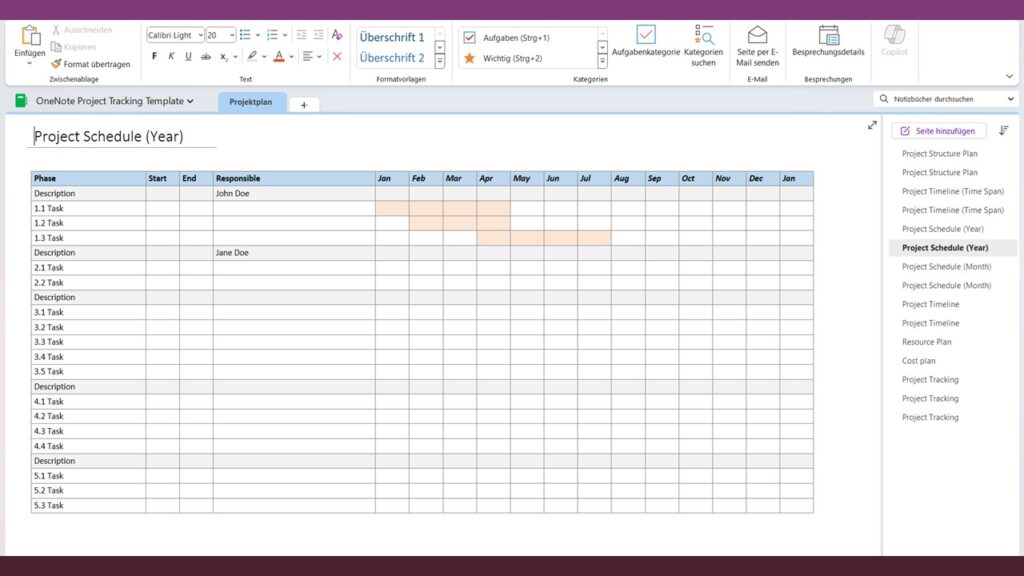Viewport: 1024px width, 576px height.
Task: Click the Aufgabenkategorie icon
Action: [x=646, y=35]
